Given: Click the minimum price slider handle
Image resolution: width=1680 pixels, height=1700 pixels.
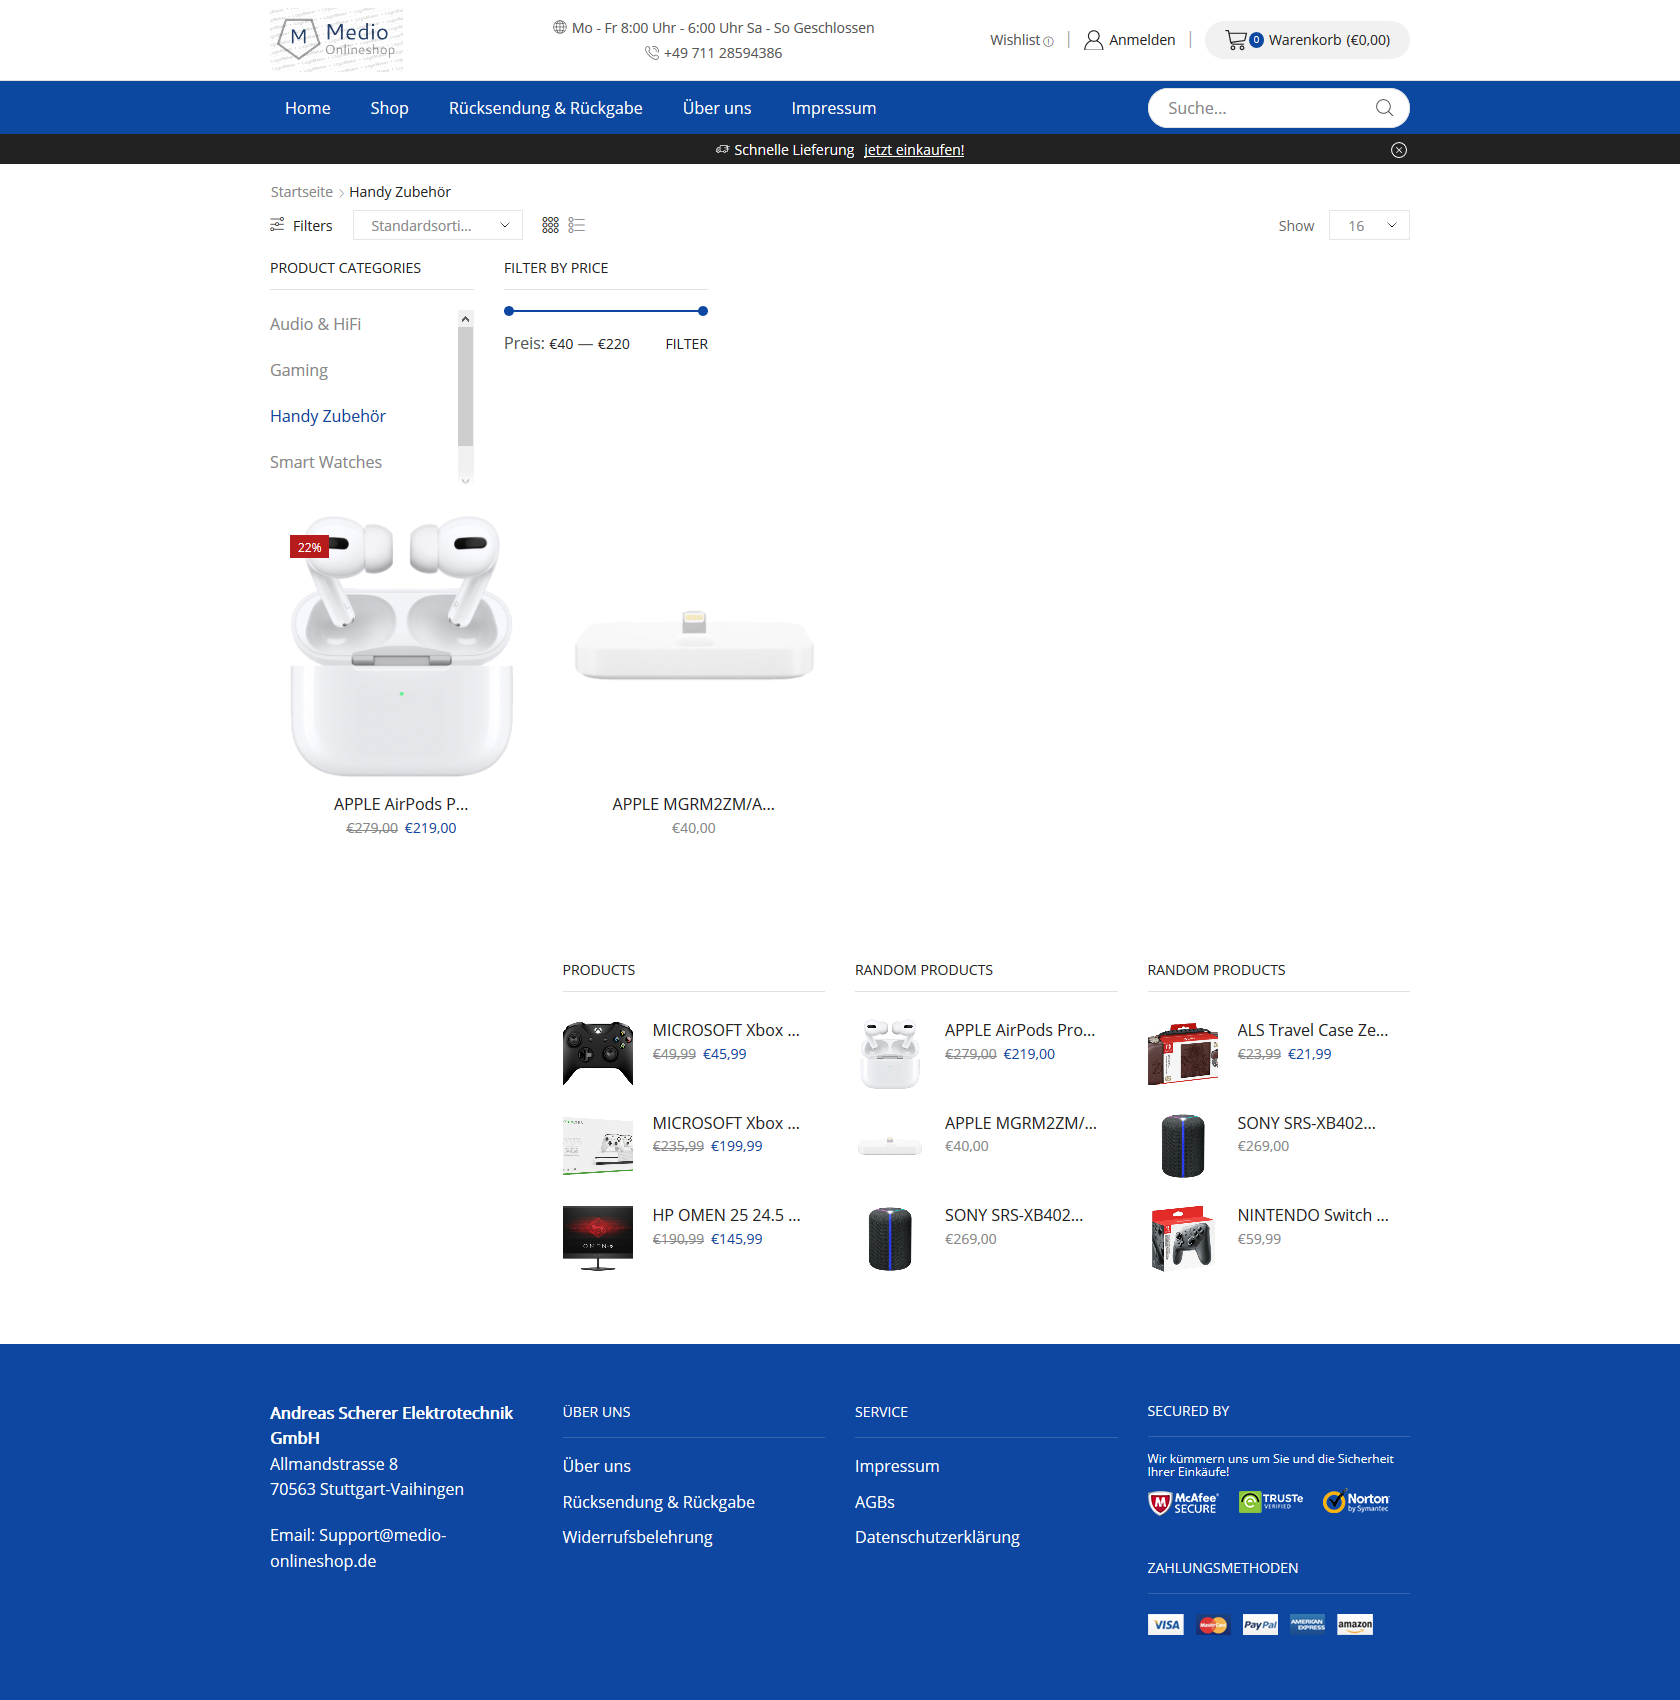Looking at the screenshot, I should pyautogui.click(x=509, y=311).
